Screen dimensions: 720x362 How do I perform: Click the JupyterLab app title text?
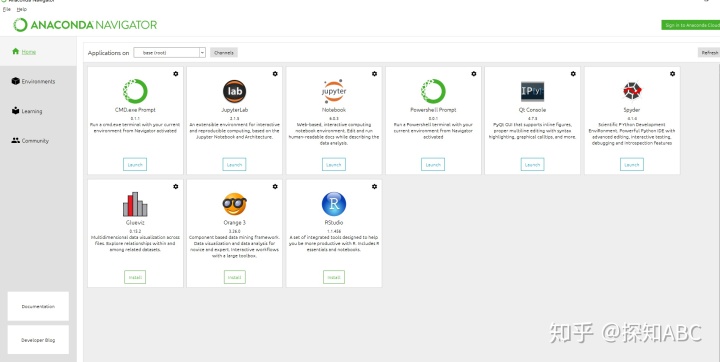[234, 110]
